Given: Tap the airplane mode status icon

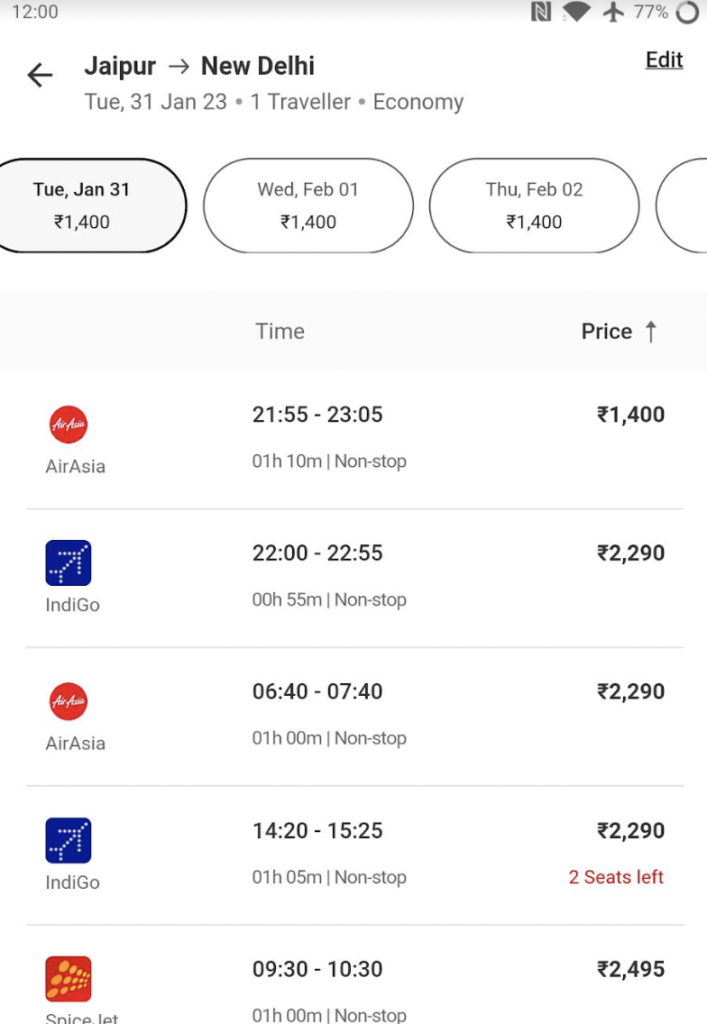Looking at the screenshot, I should coord(612,12).
